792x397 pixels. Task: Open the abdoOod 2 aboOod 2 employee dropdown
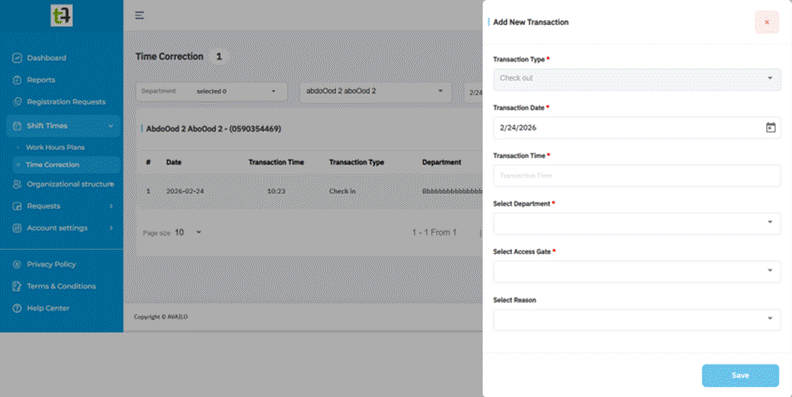tap(375, 91)
